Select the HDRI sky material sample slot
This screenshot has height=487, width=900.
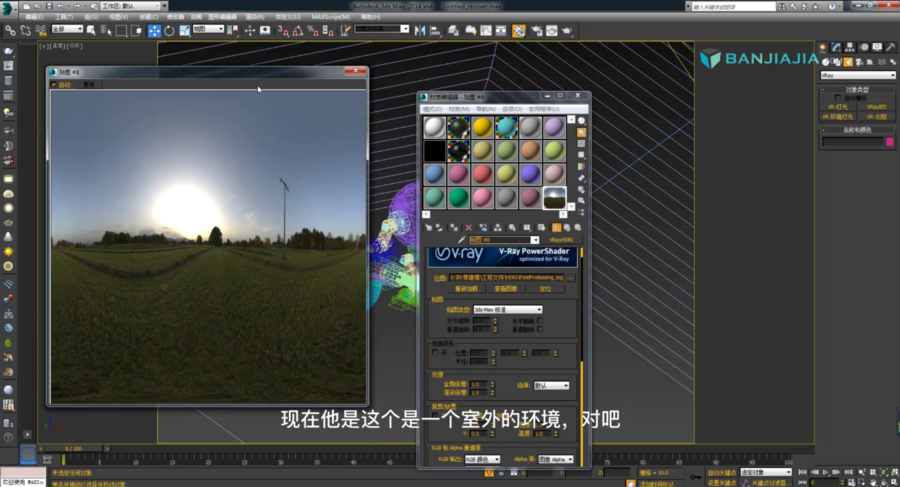554,198
